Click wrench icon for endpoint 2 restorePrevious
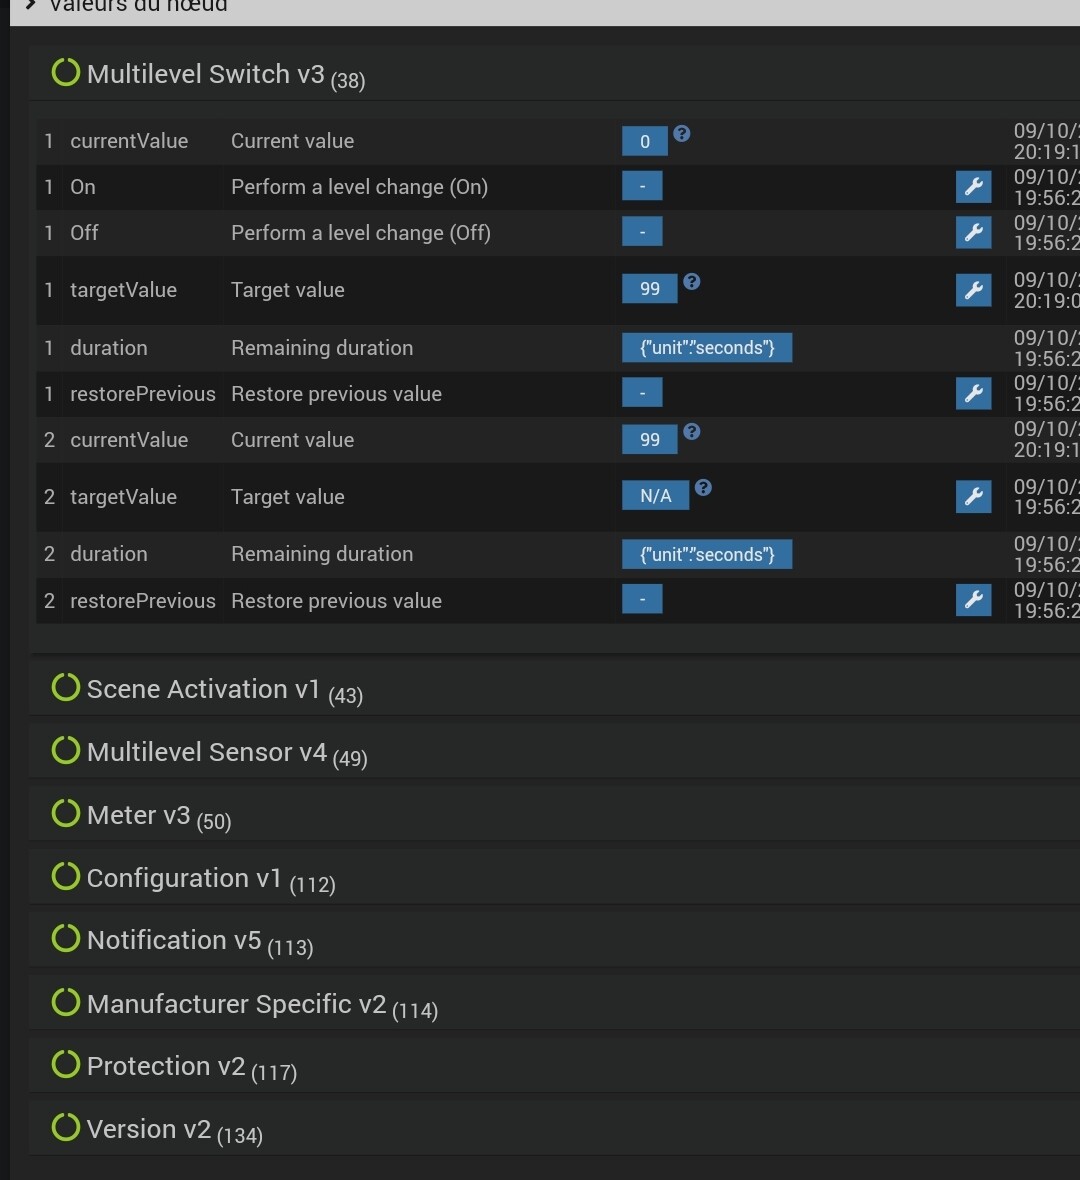This screenshot has height=1180, width=1080. point(973,600)
